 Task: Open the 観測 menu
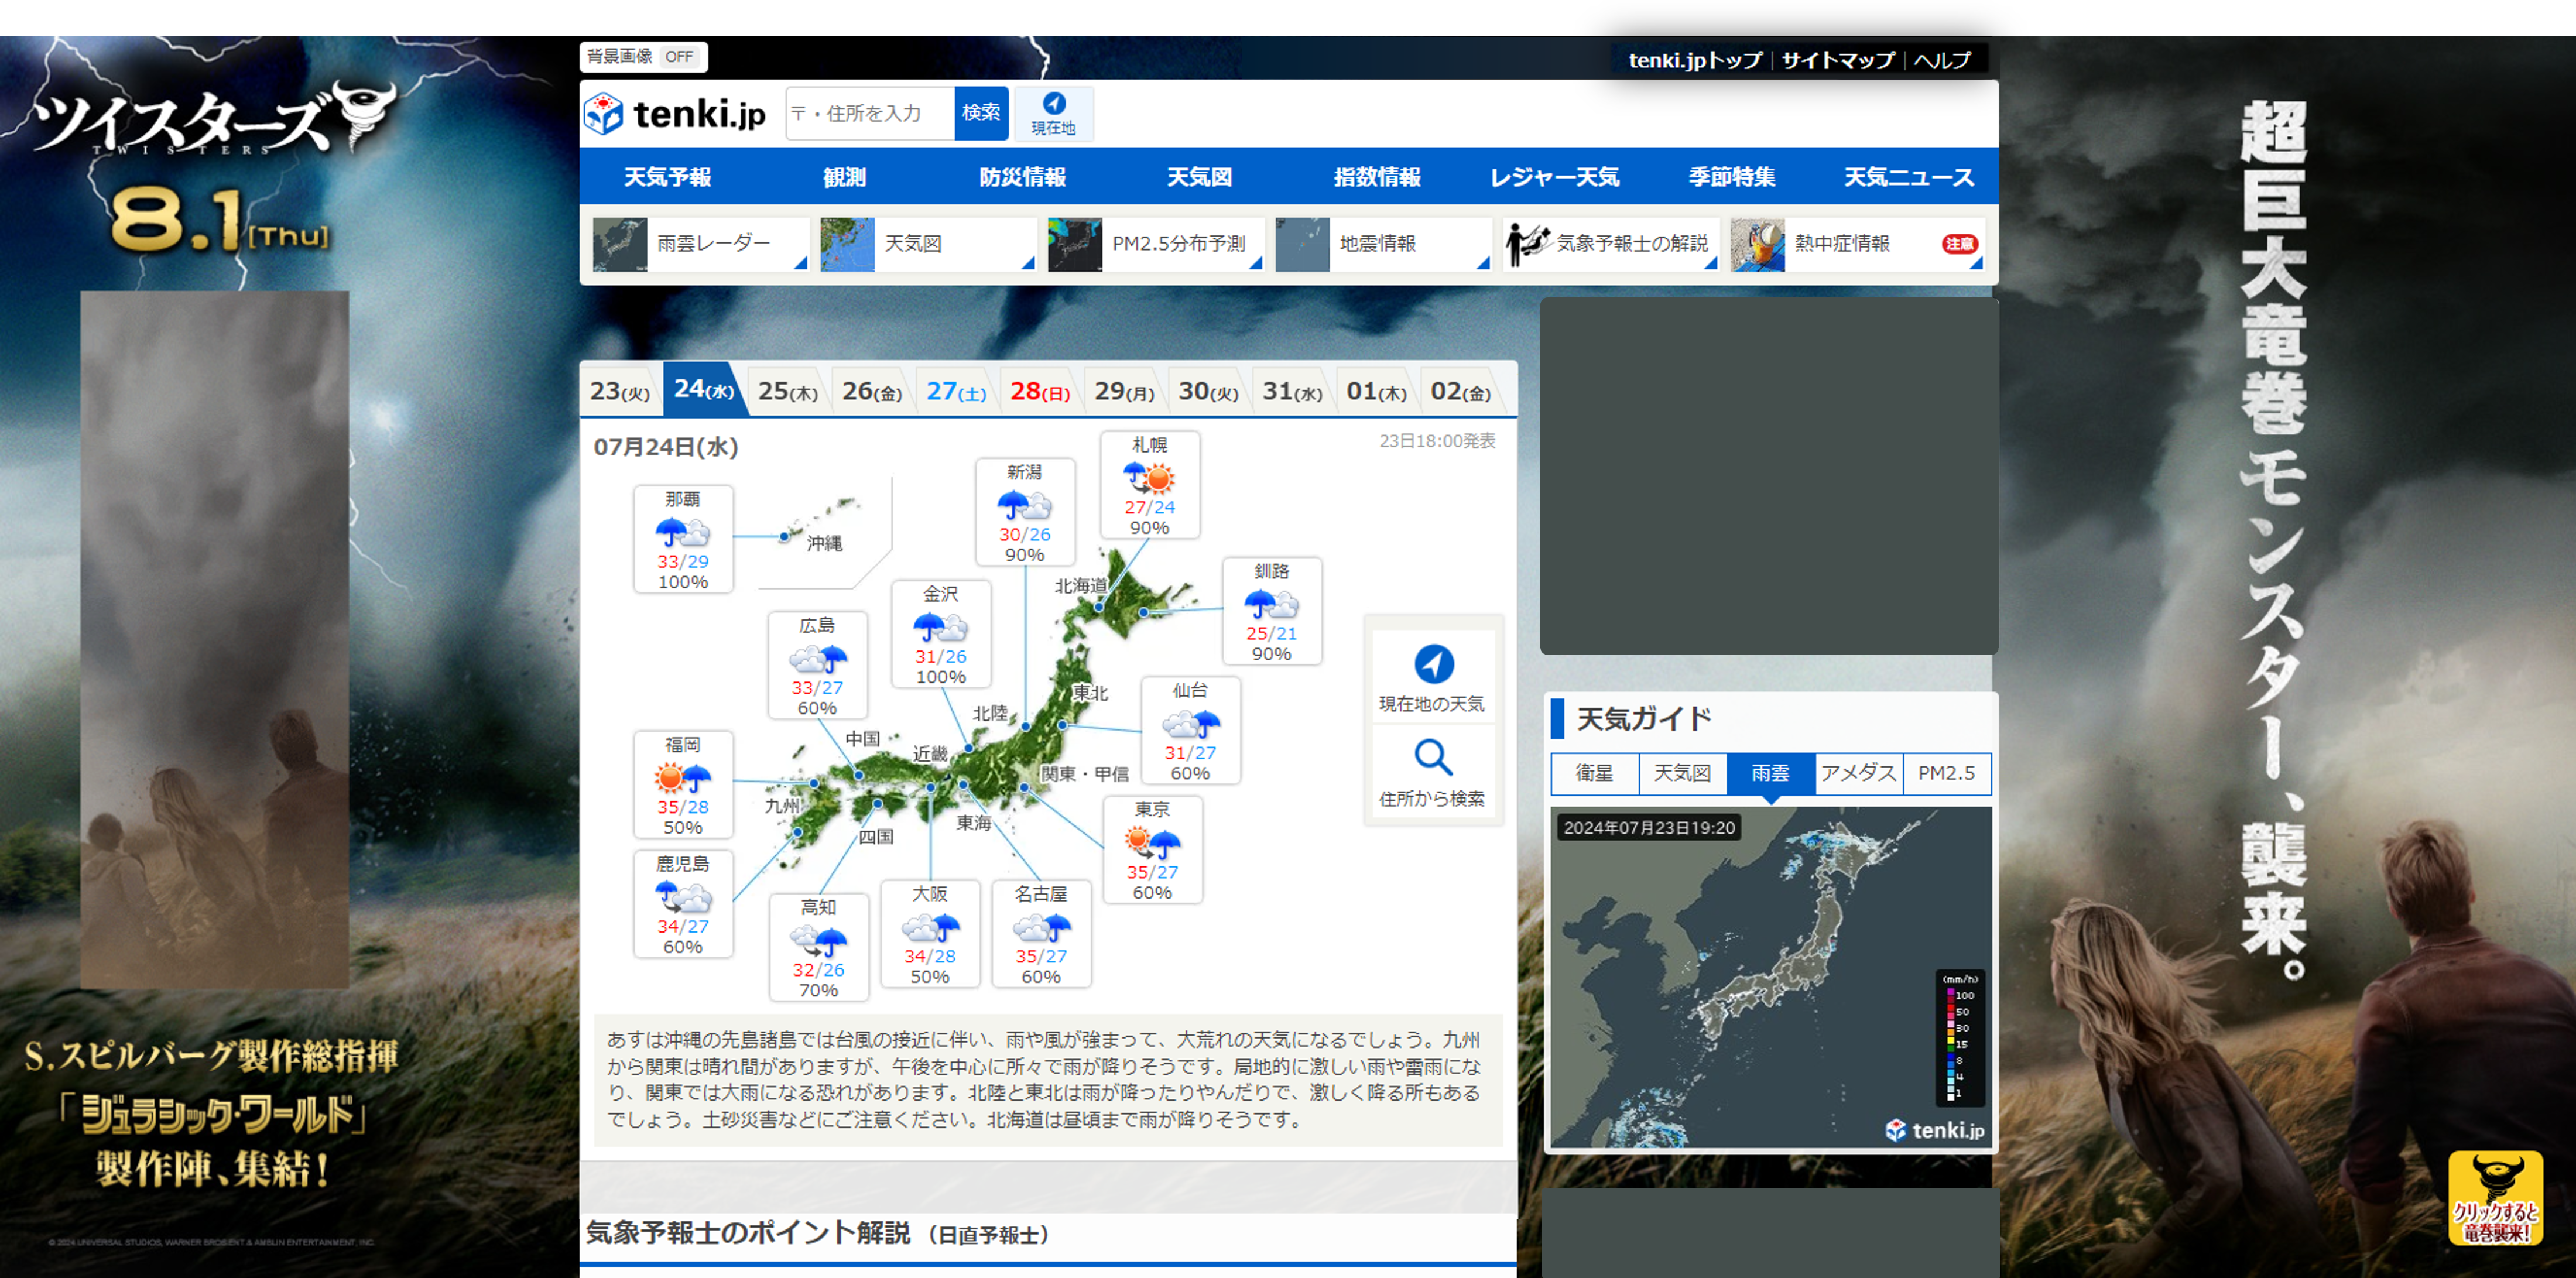click(x=844, y=177)
